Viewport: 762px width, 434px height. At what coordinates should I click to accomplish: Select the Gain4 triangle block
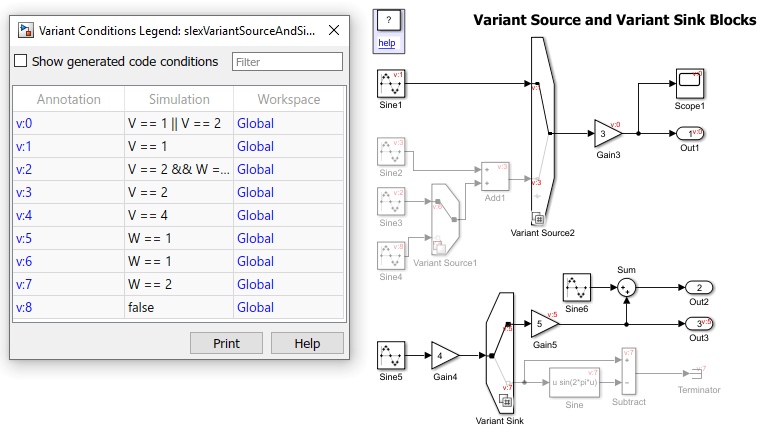[445, 356]
